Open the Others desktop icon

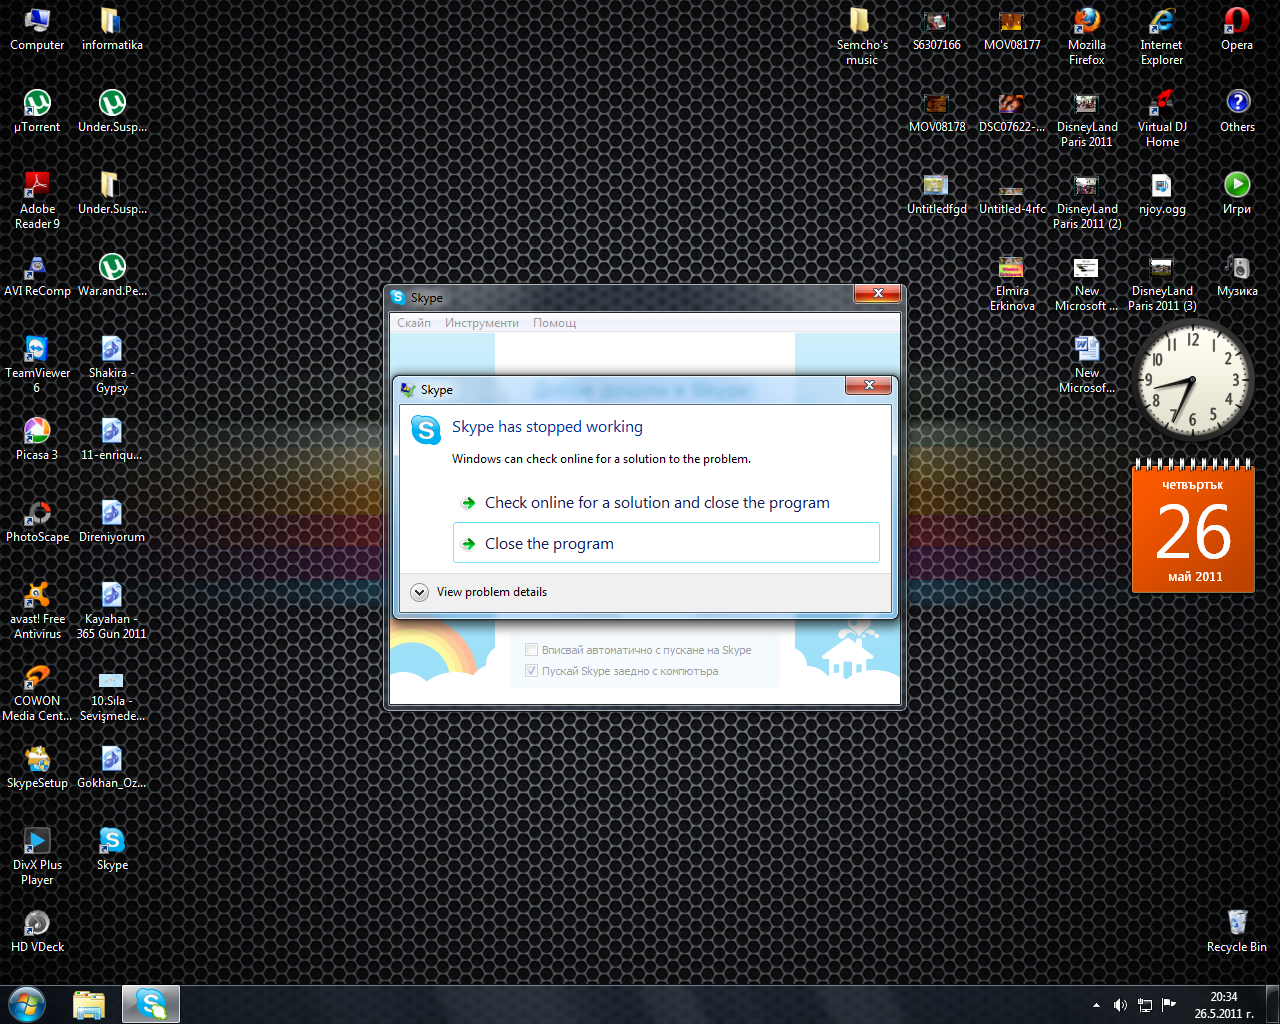1237,112
